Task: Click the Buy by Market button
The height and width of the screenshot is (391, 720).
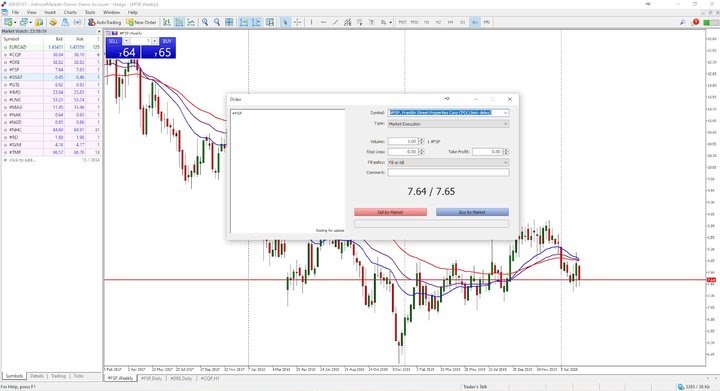Action: click(472, 212)
